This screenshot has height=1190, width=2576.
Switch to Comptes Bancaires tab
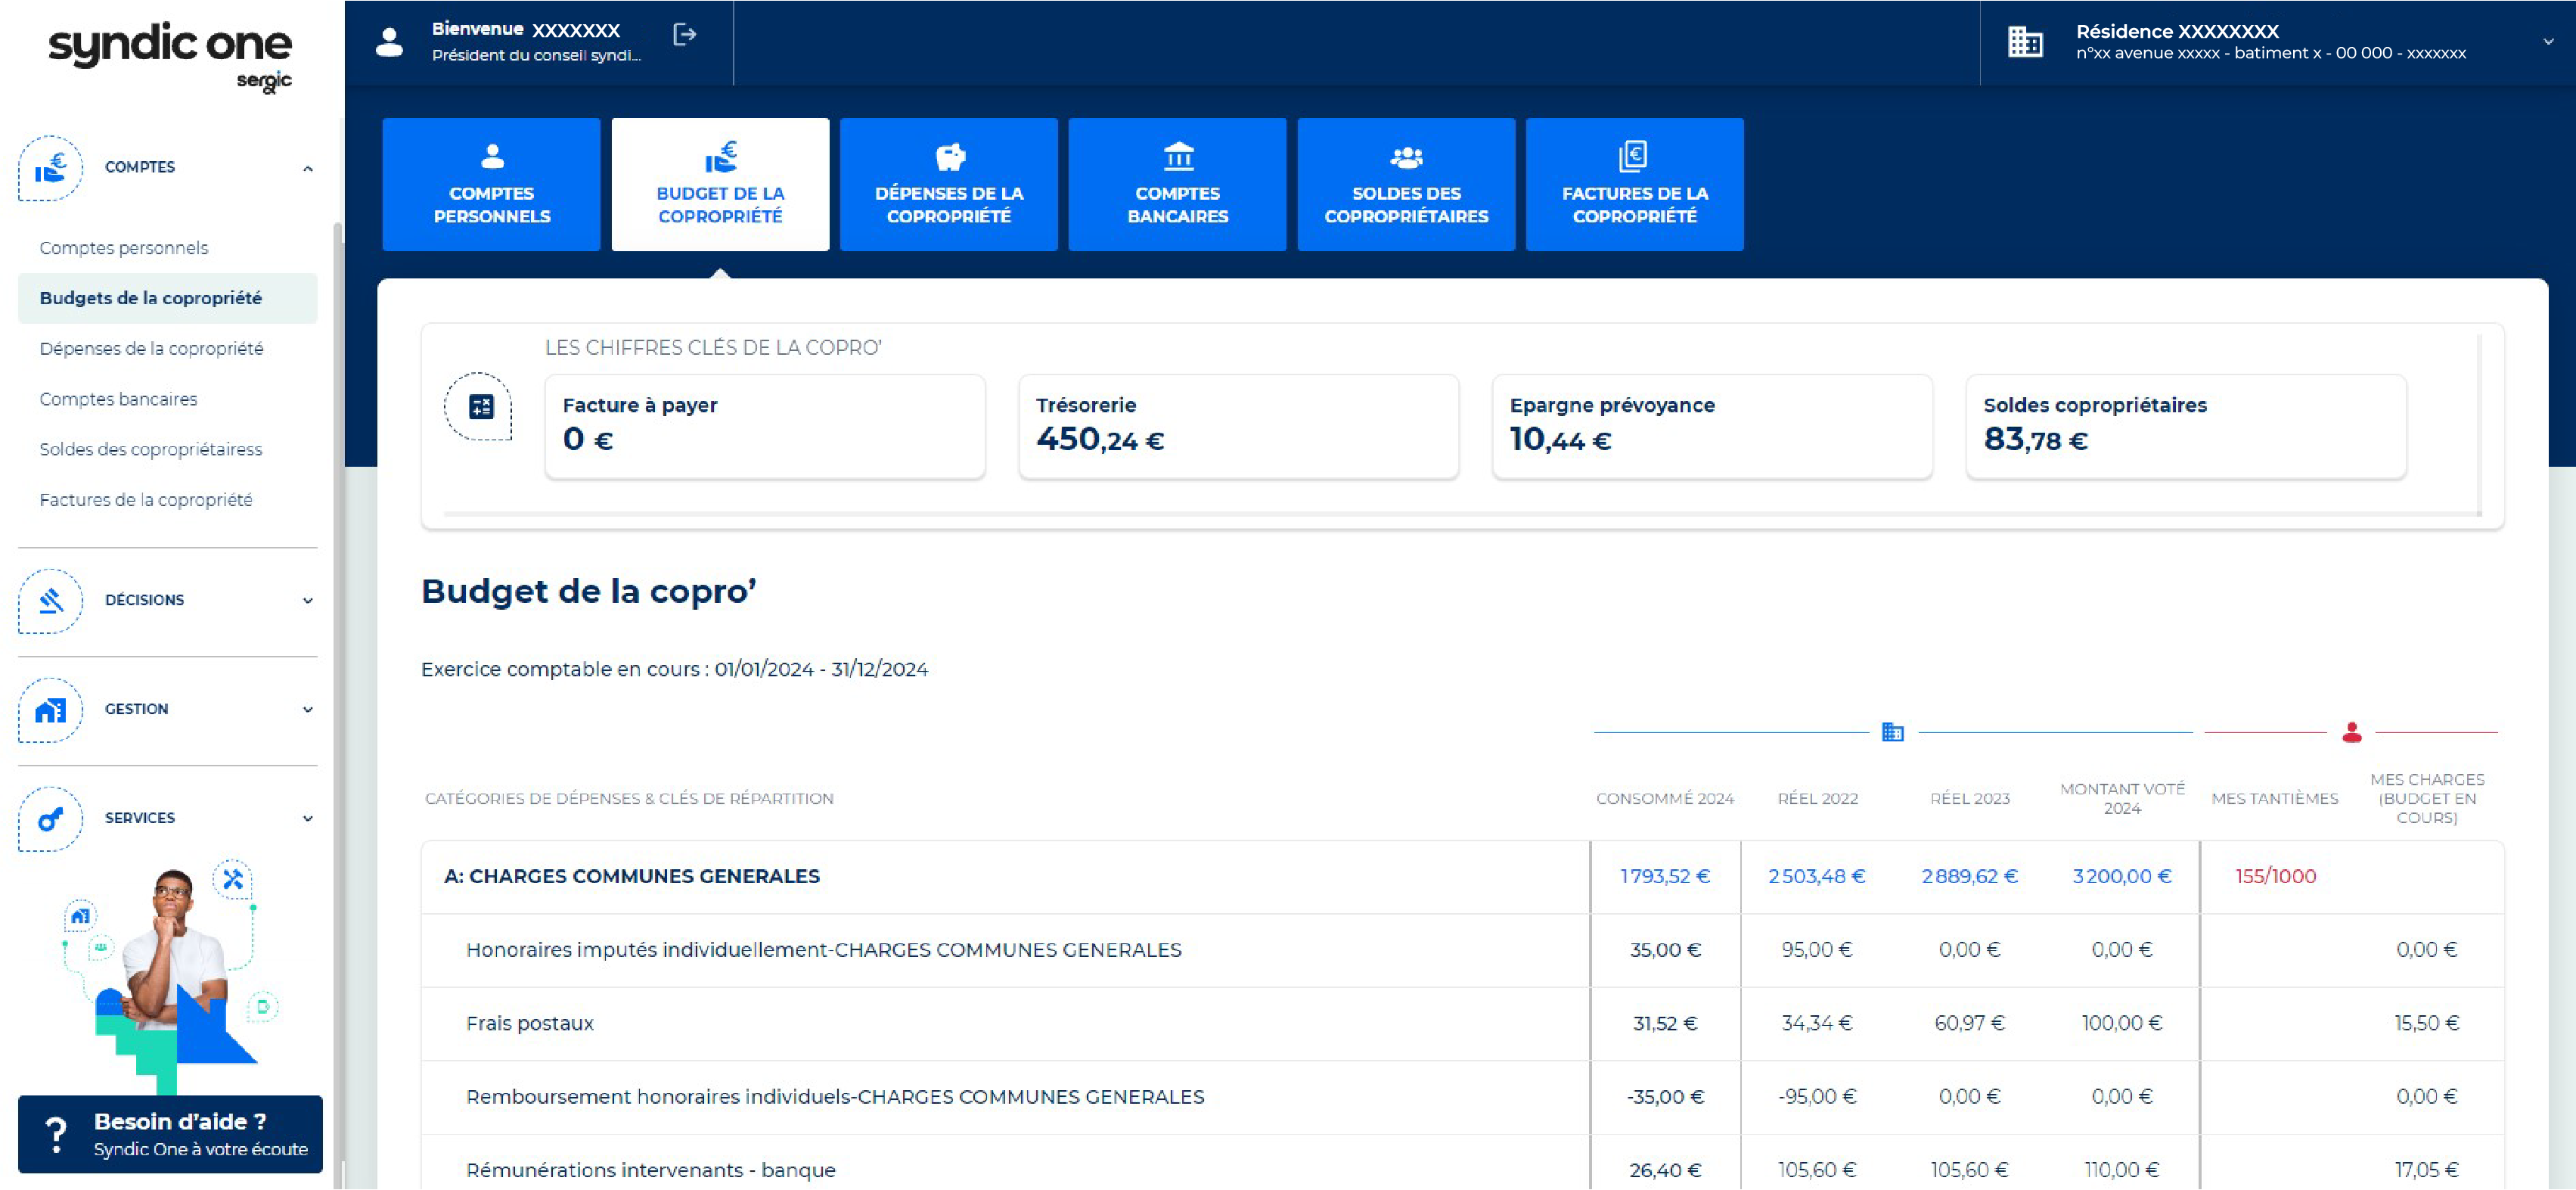pyautogui.click(x=1177, y=184)
